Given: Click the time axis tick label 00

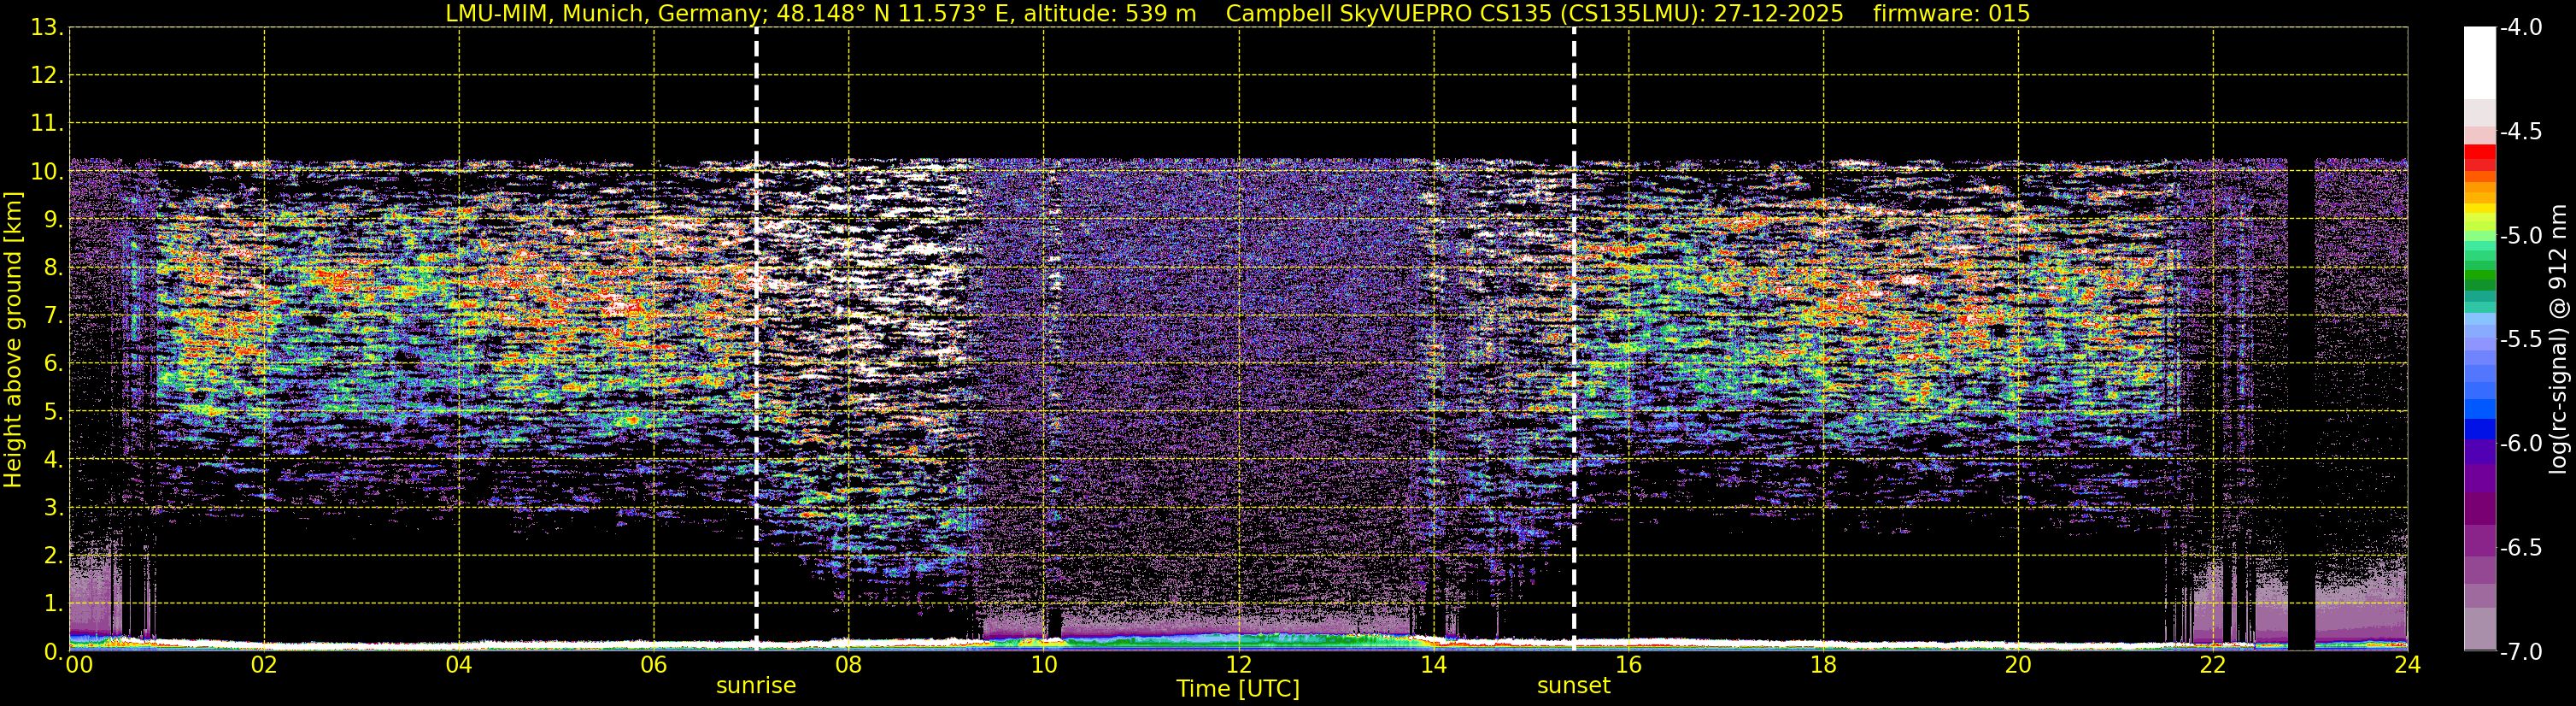Looking at the screenshot, I should [x=79, y=665].
